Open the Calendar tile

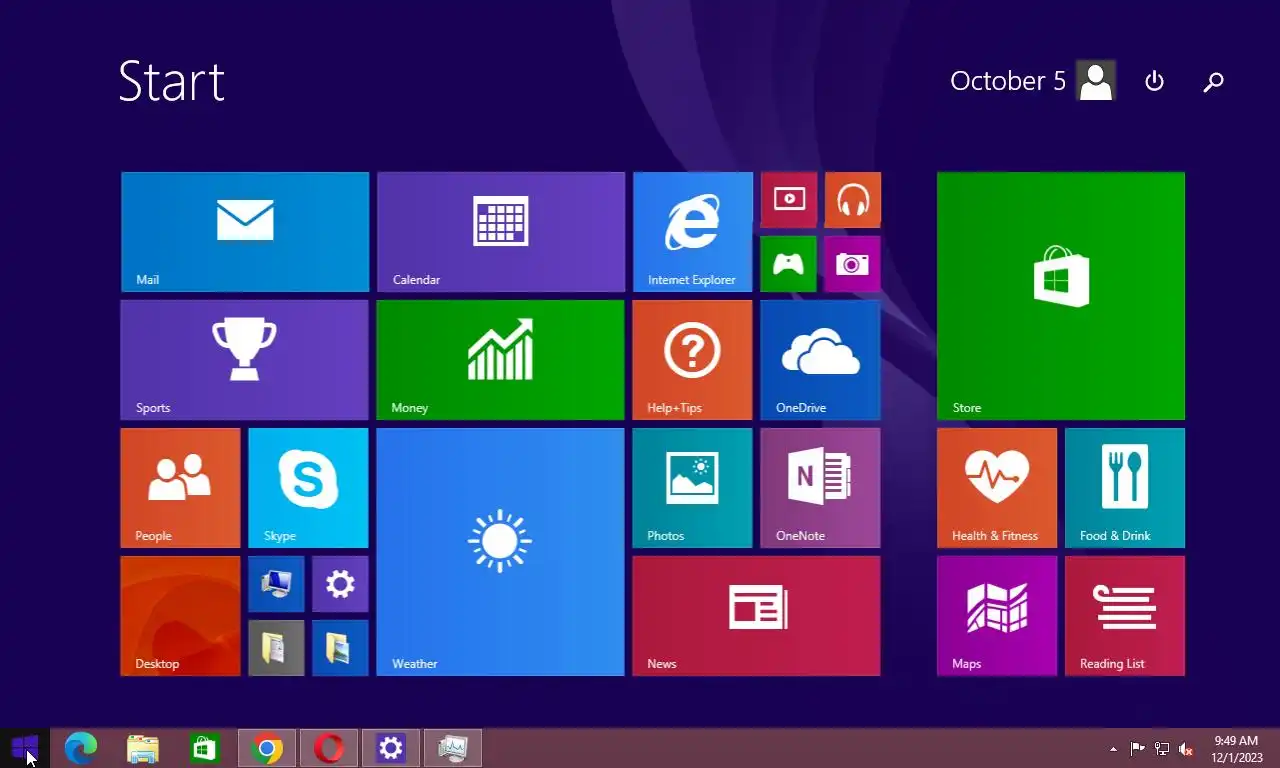pyautogui.click(x=501, y=232)
